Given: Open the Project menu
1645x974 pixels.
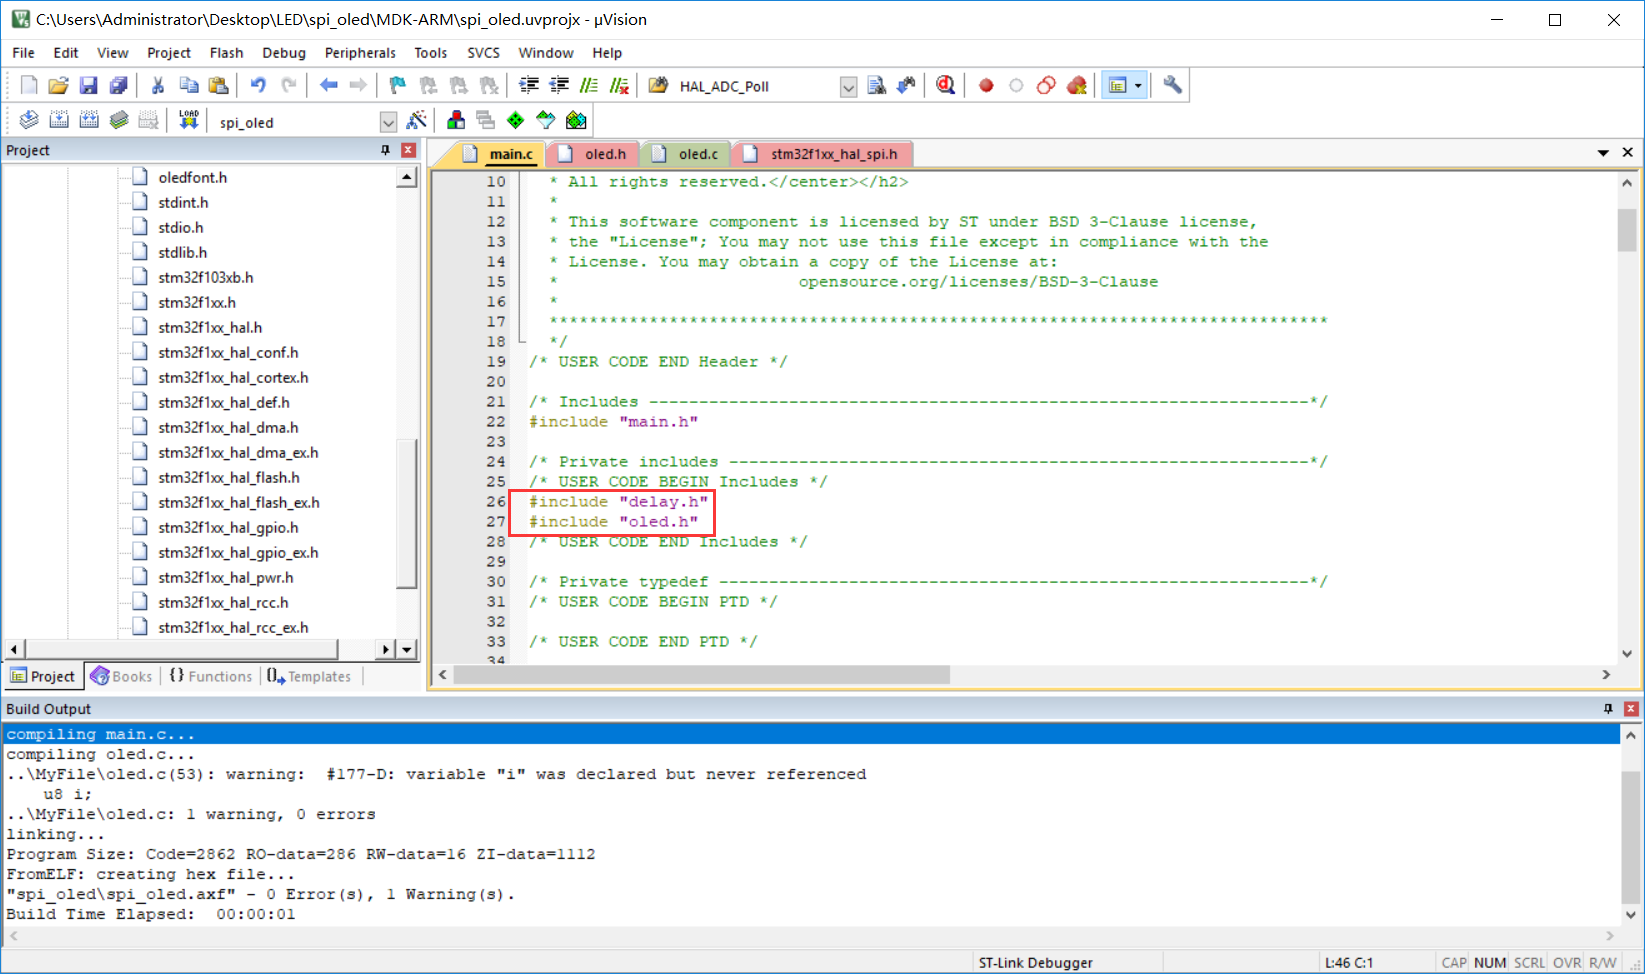Looking at the screenshot, I should click(x=169, y=53).
